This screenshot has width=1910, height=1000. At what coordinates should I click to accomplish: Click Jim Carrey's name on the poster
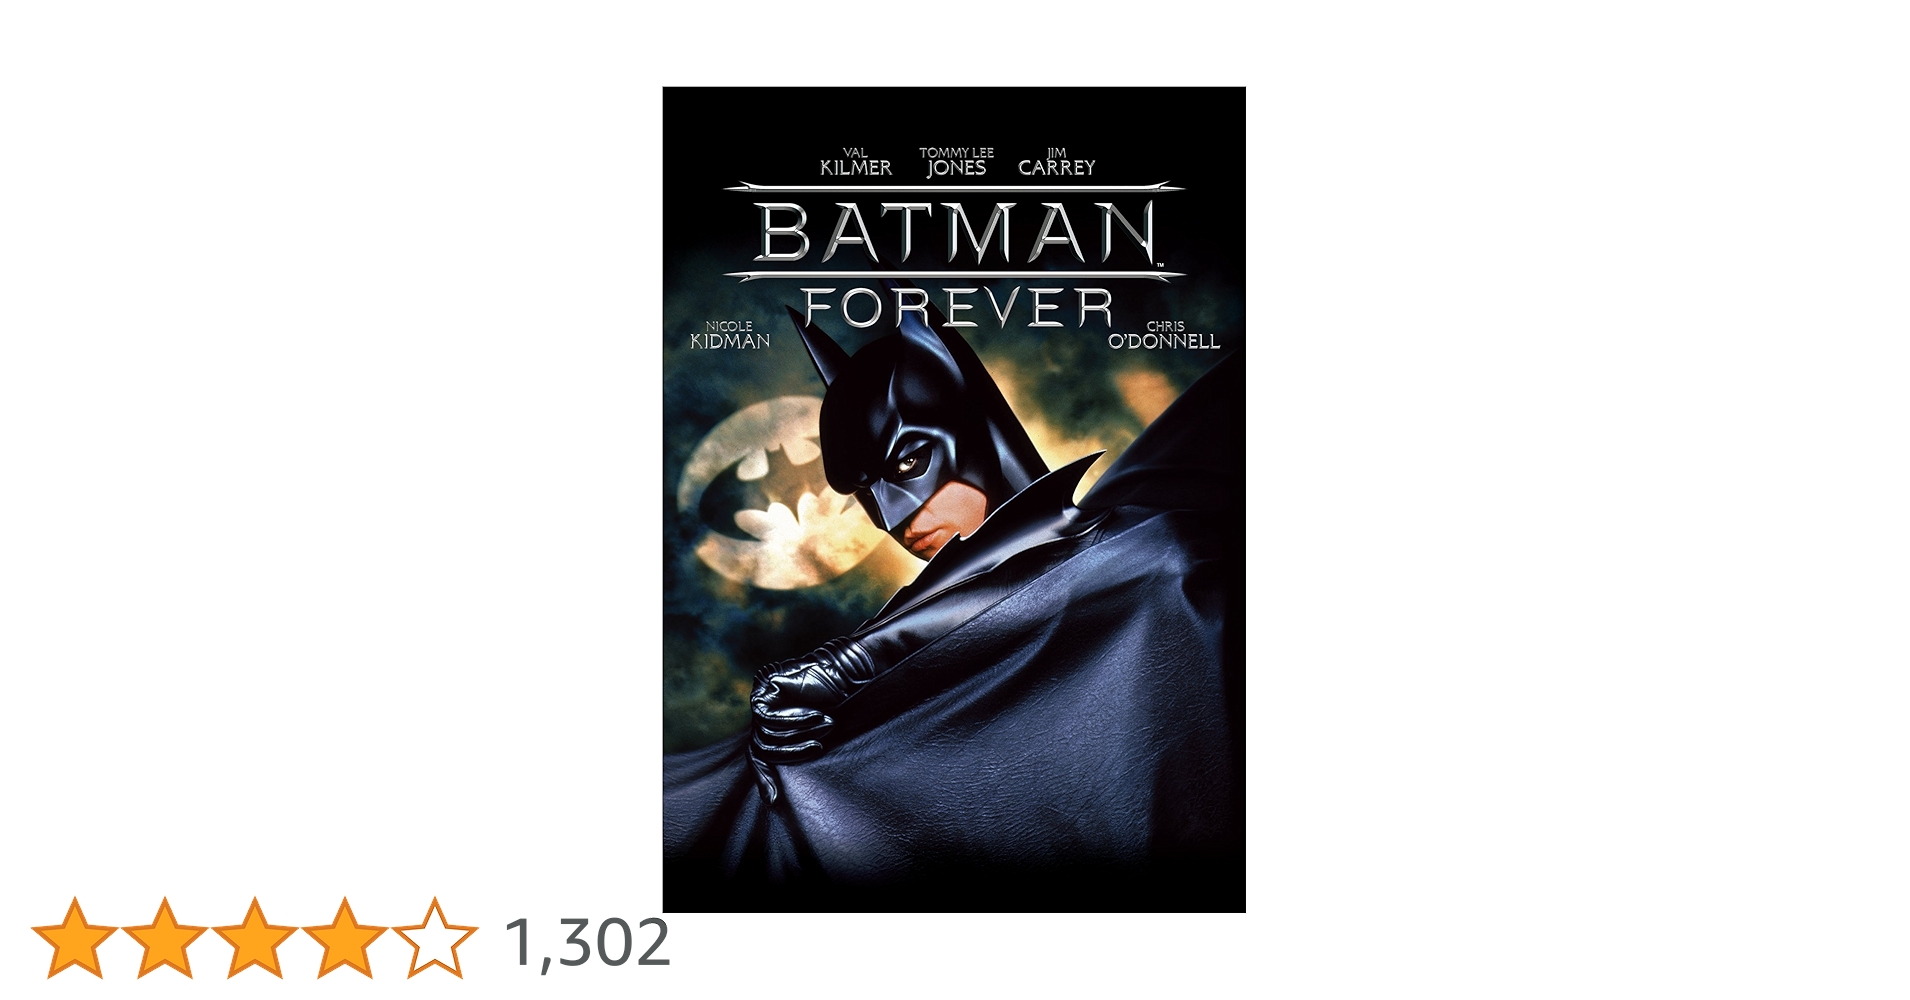click(1057, 162)
